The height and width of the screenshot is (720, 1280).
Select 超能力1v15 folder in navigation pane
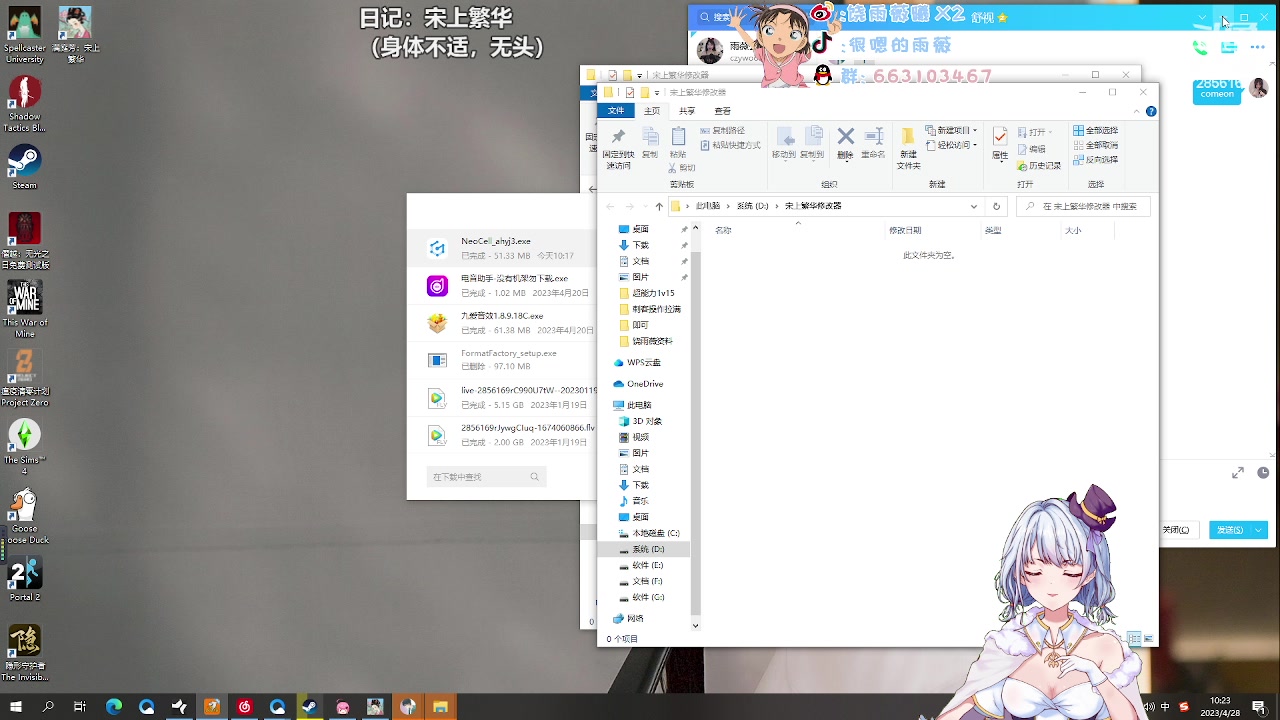[646, 293]
